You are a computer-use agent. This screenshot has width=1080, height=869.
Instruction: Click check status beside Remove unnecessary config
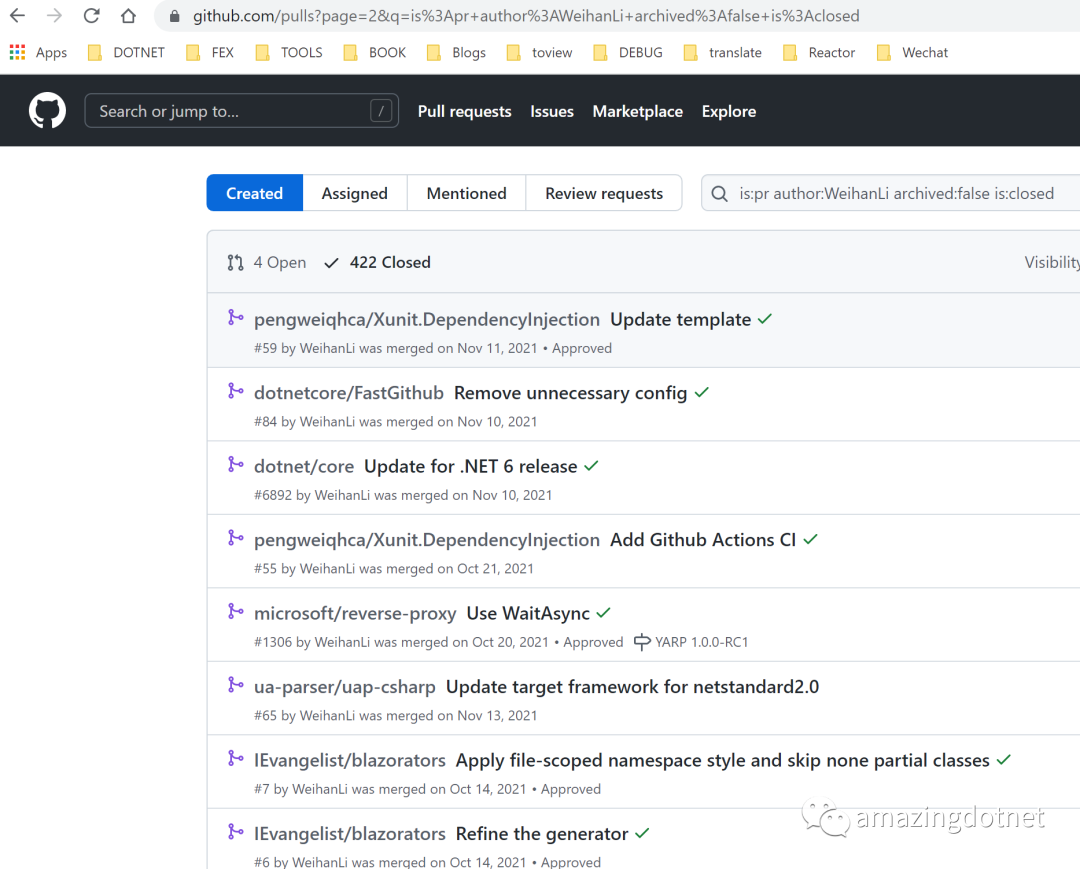click(701, 392)
